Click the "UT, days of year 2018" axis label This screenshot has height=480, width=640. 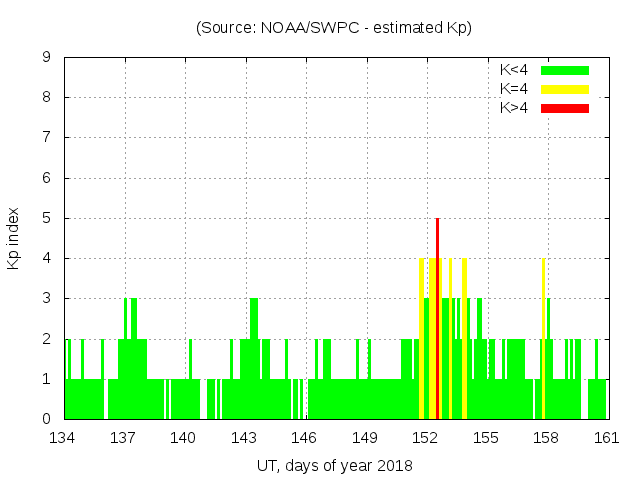(x=334, y=465)
